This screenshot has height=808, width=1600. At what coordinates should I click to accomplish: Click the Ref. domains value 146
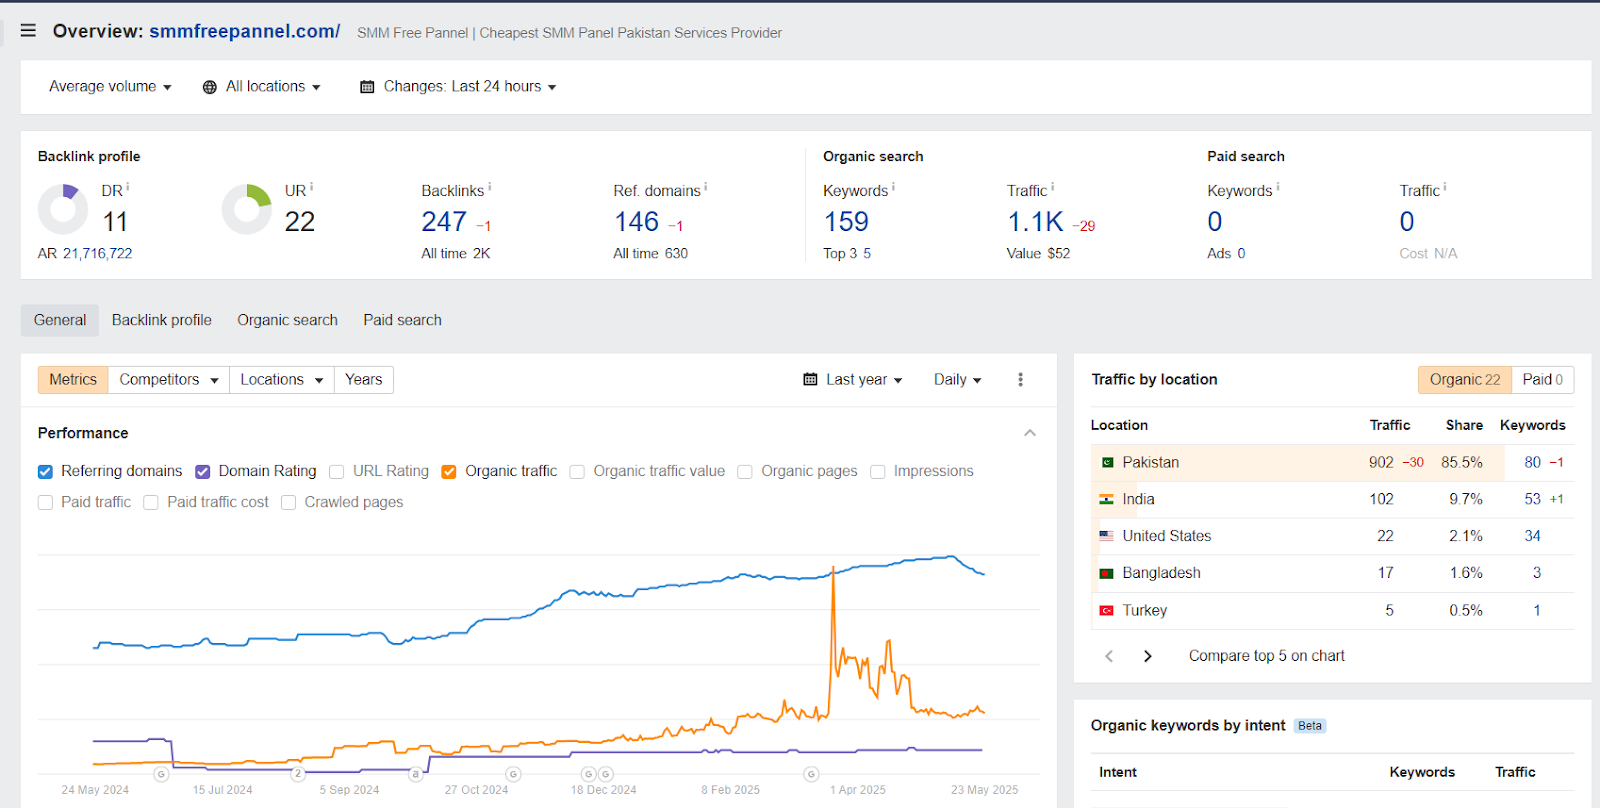pos(636,222)
